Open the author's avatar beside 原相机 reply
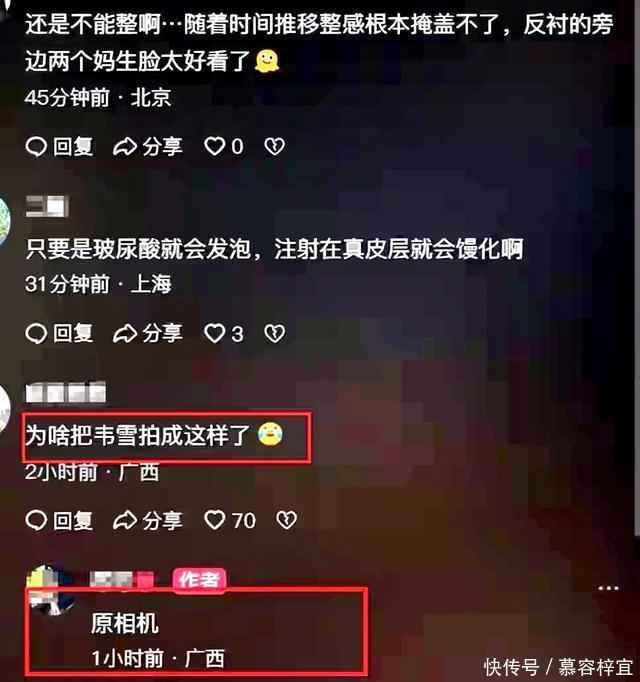640x682 pixels. [51, 589]
